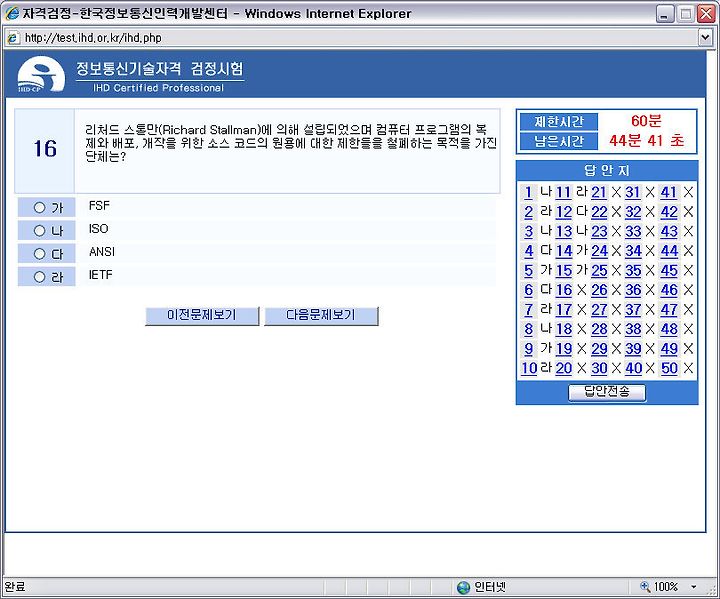Go to question 2 in the answer sheet
This screenshot has width=720, height=599.
(529, 212)
